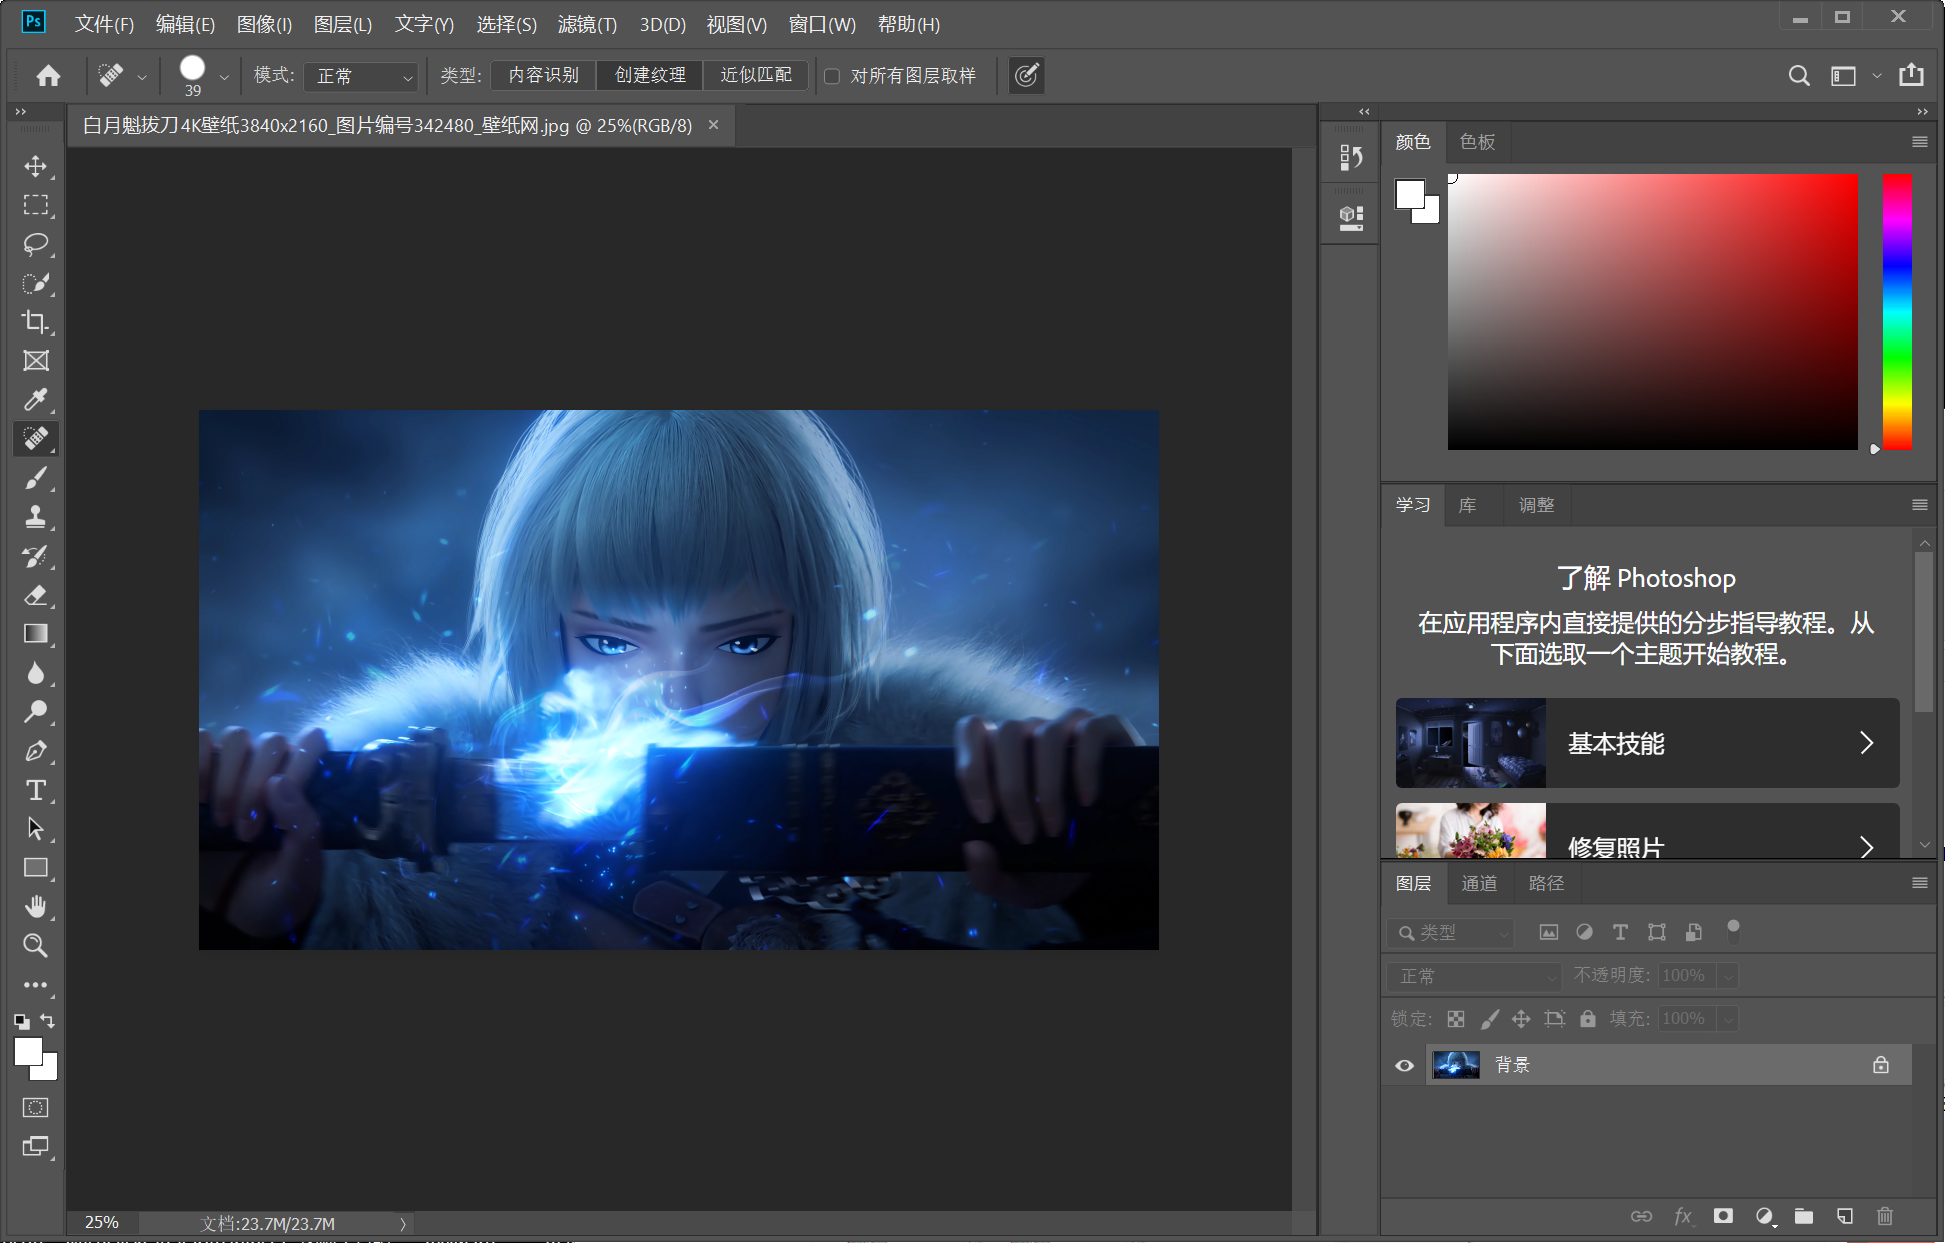
Task: Select the Clone Stamp tool
Action: (x=36, y=517)
